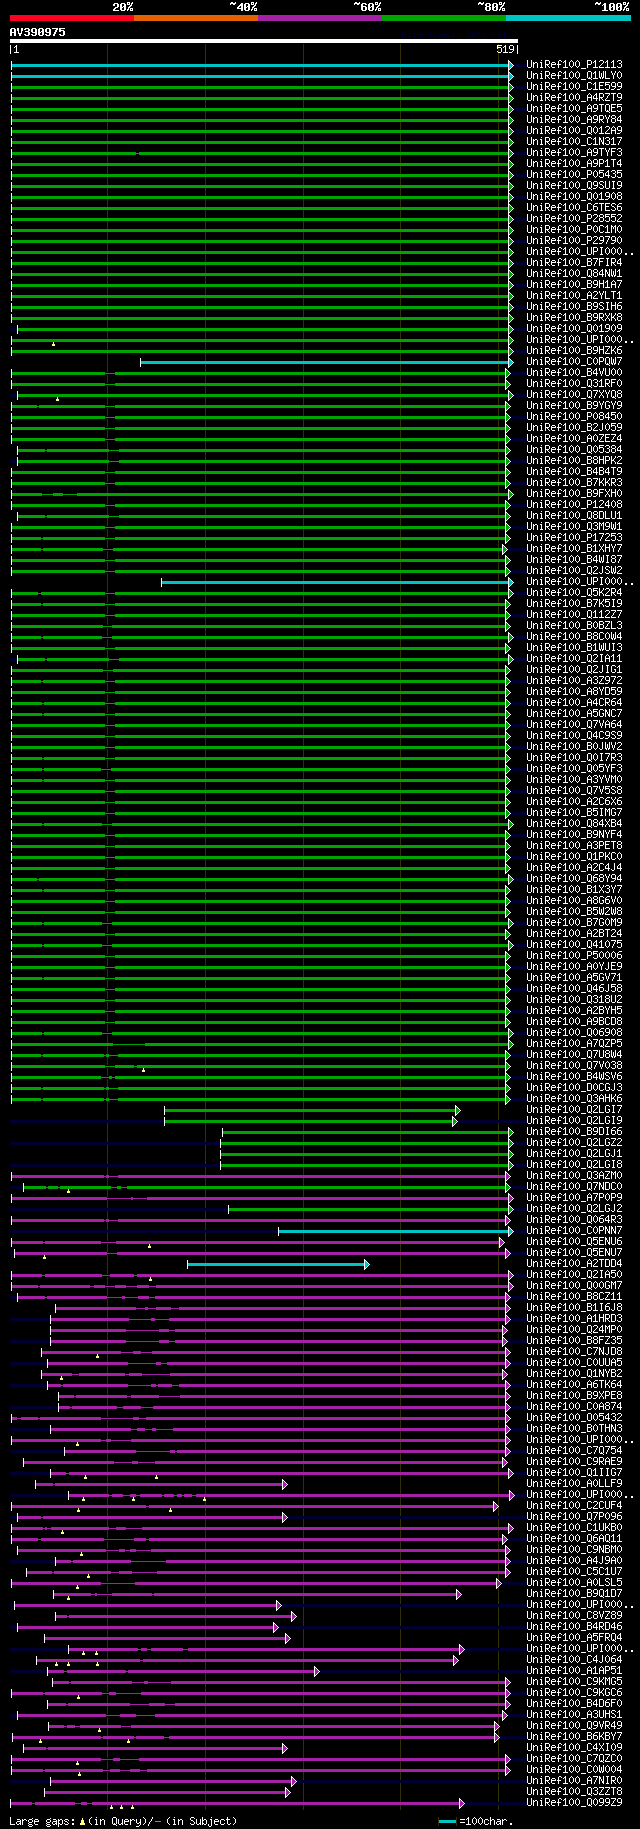Screen dimensions: 640x1829
Task: Select hit label UniRef100_A9TYF3
Action: tap(574, 153)
